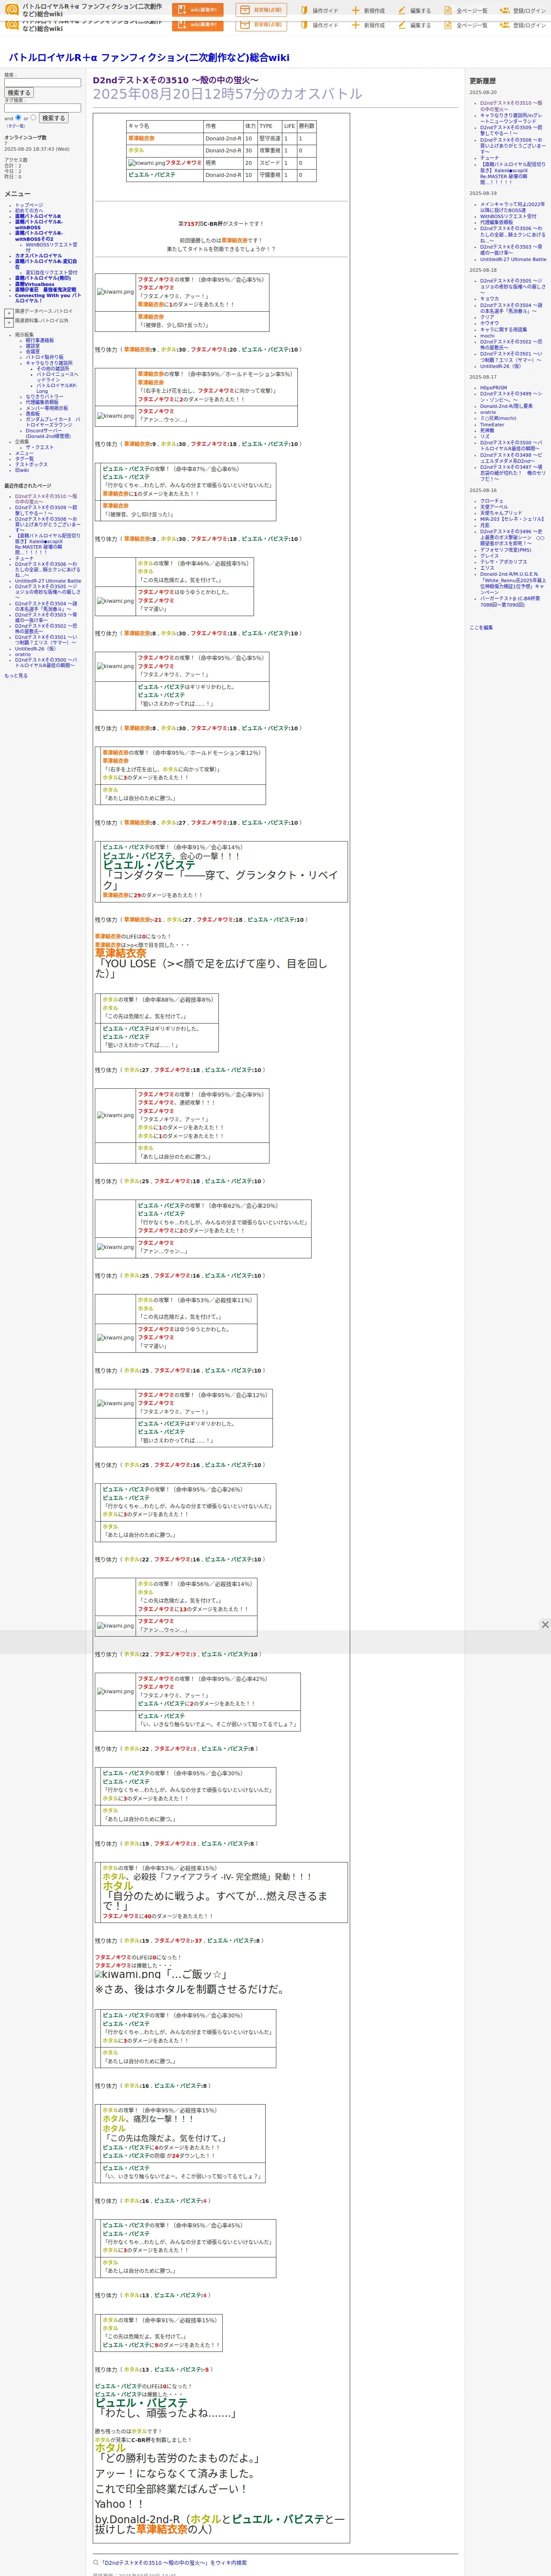Click the orange wiki編集中 button in the uppermost header
Viewport: 551px width, 2576px height.
197,10
